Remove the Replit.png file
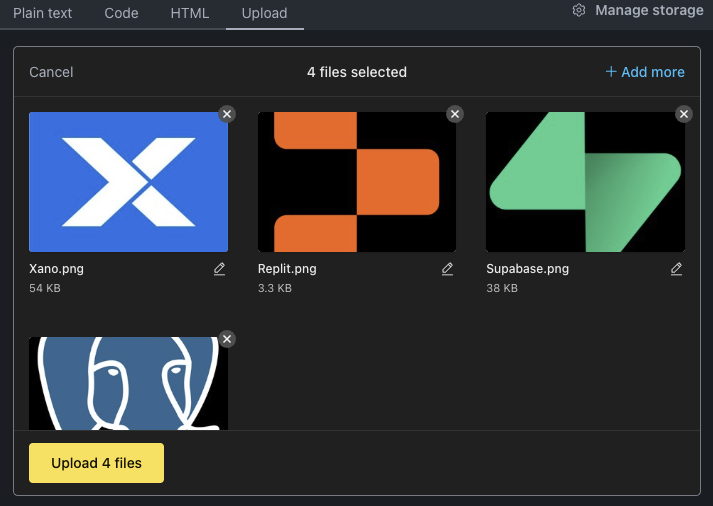 455,114
